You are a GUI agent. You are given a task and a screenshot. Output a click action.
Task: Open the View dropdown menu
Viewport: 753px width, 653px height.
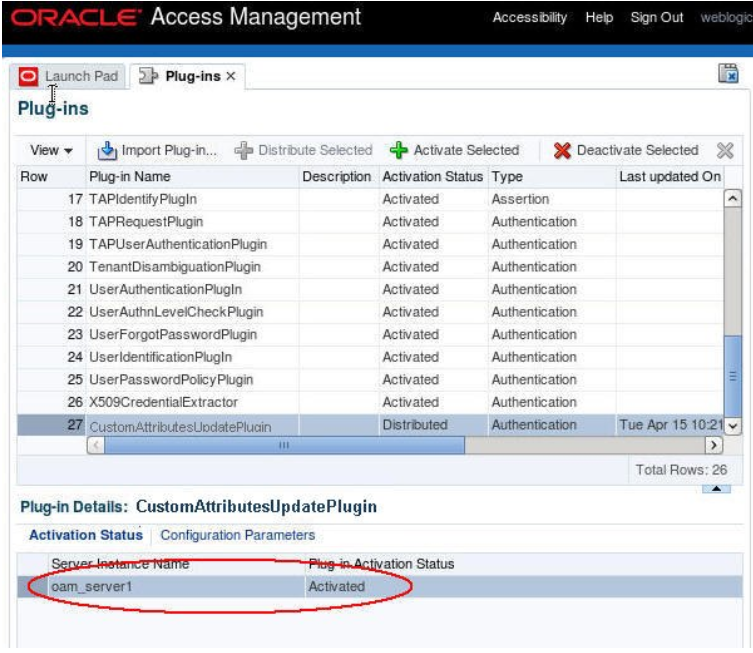click(51, 150)
